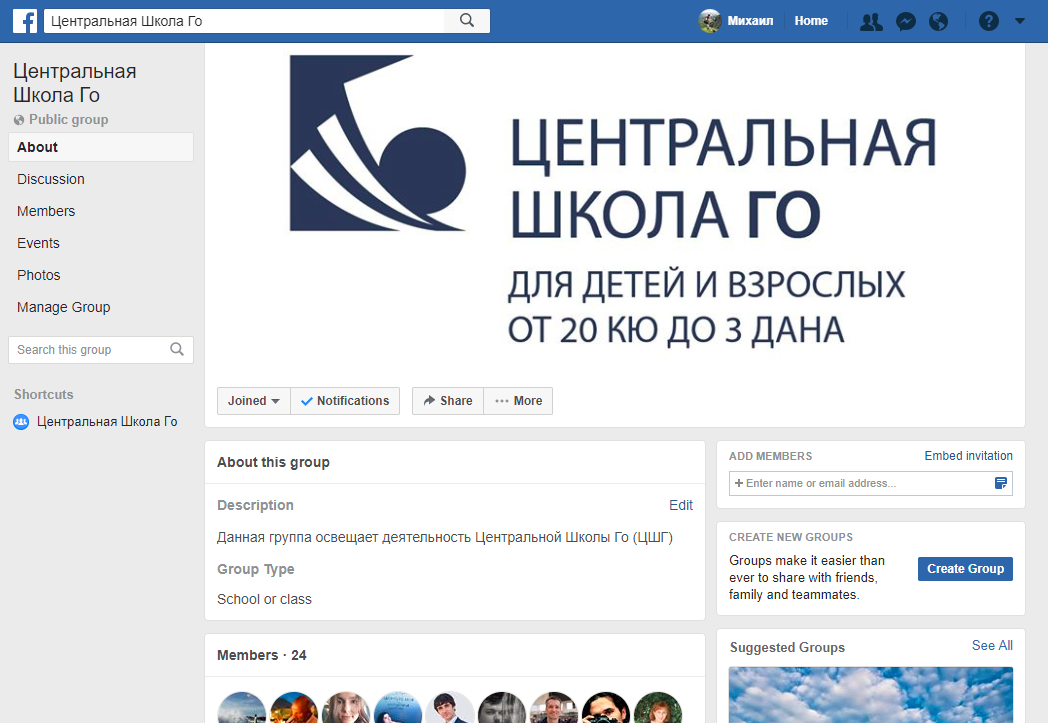Click the Public group globe icon

(19, 120)
